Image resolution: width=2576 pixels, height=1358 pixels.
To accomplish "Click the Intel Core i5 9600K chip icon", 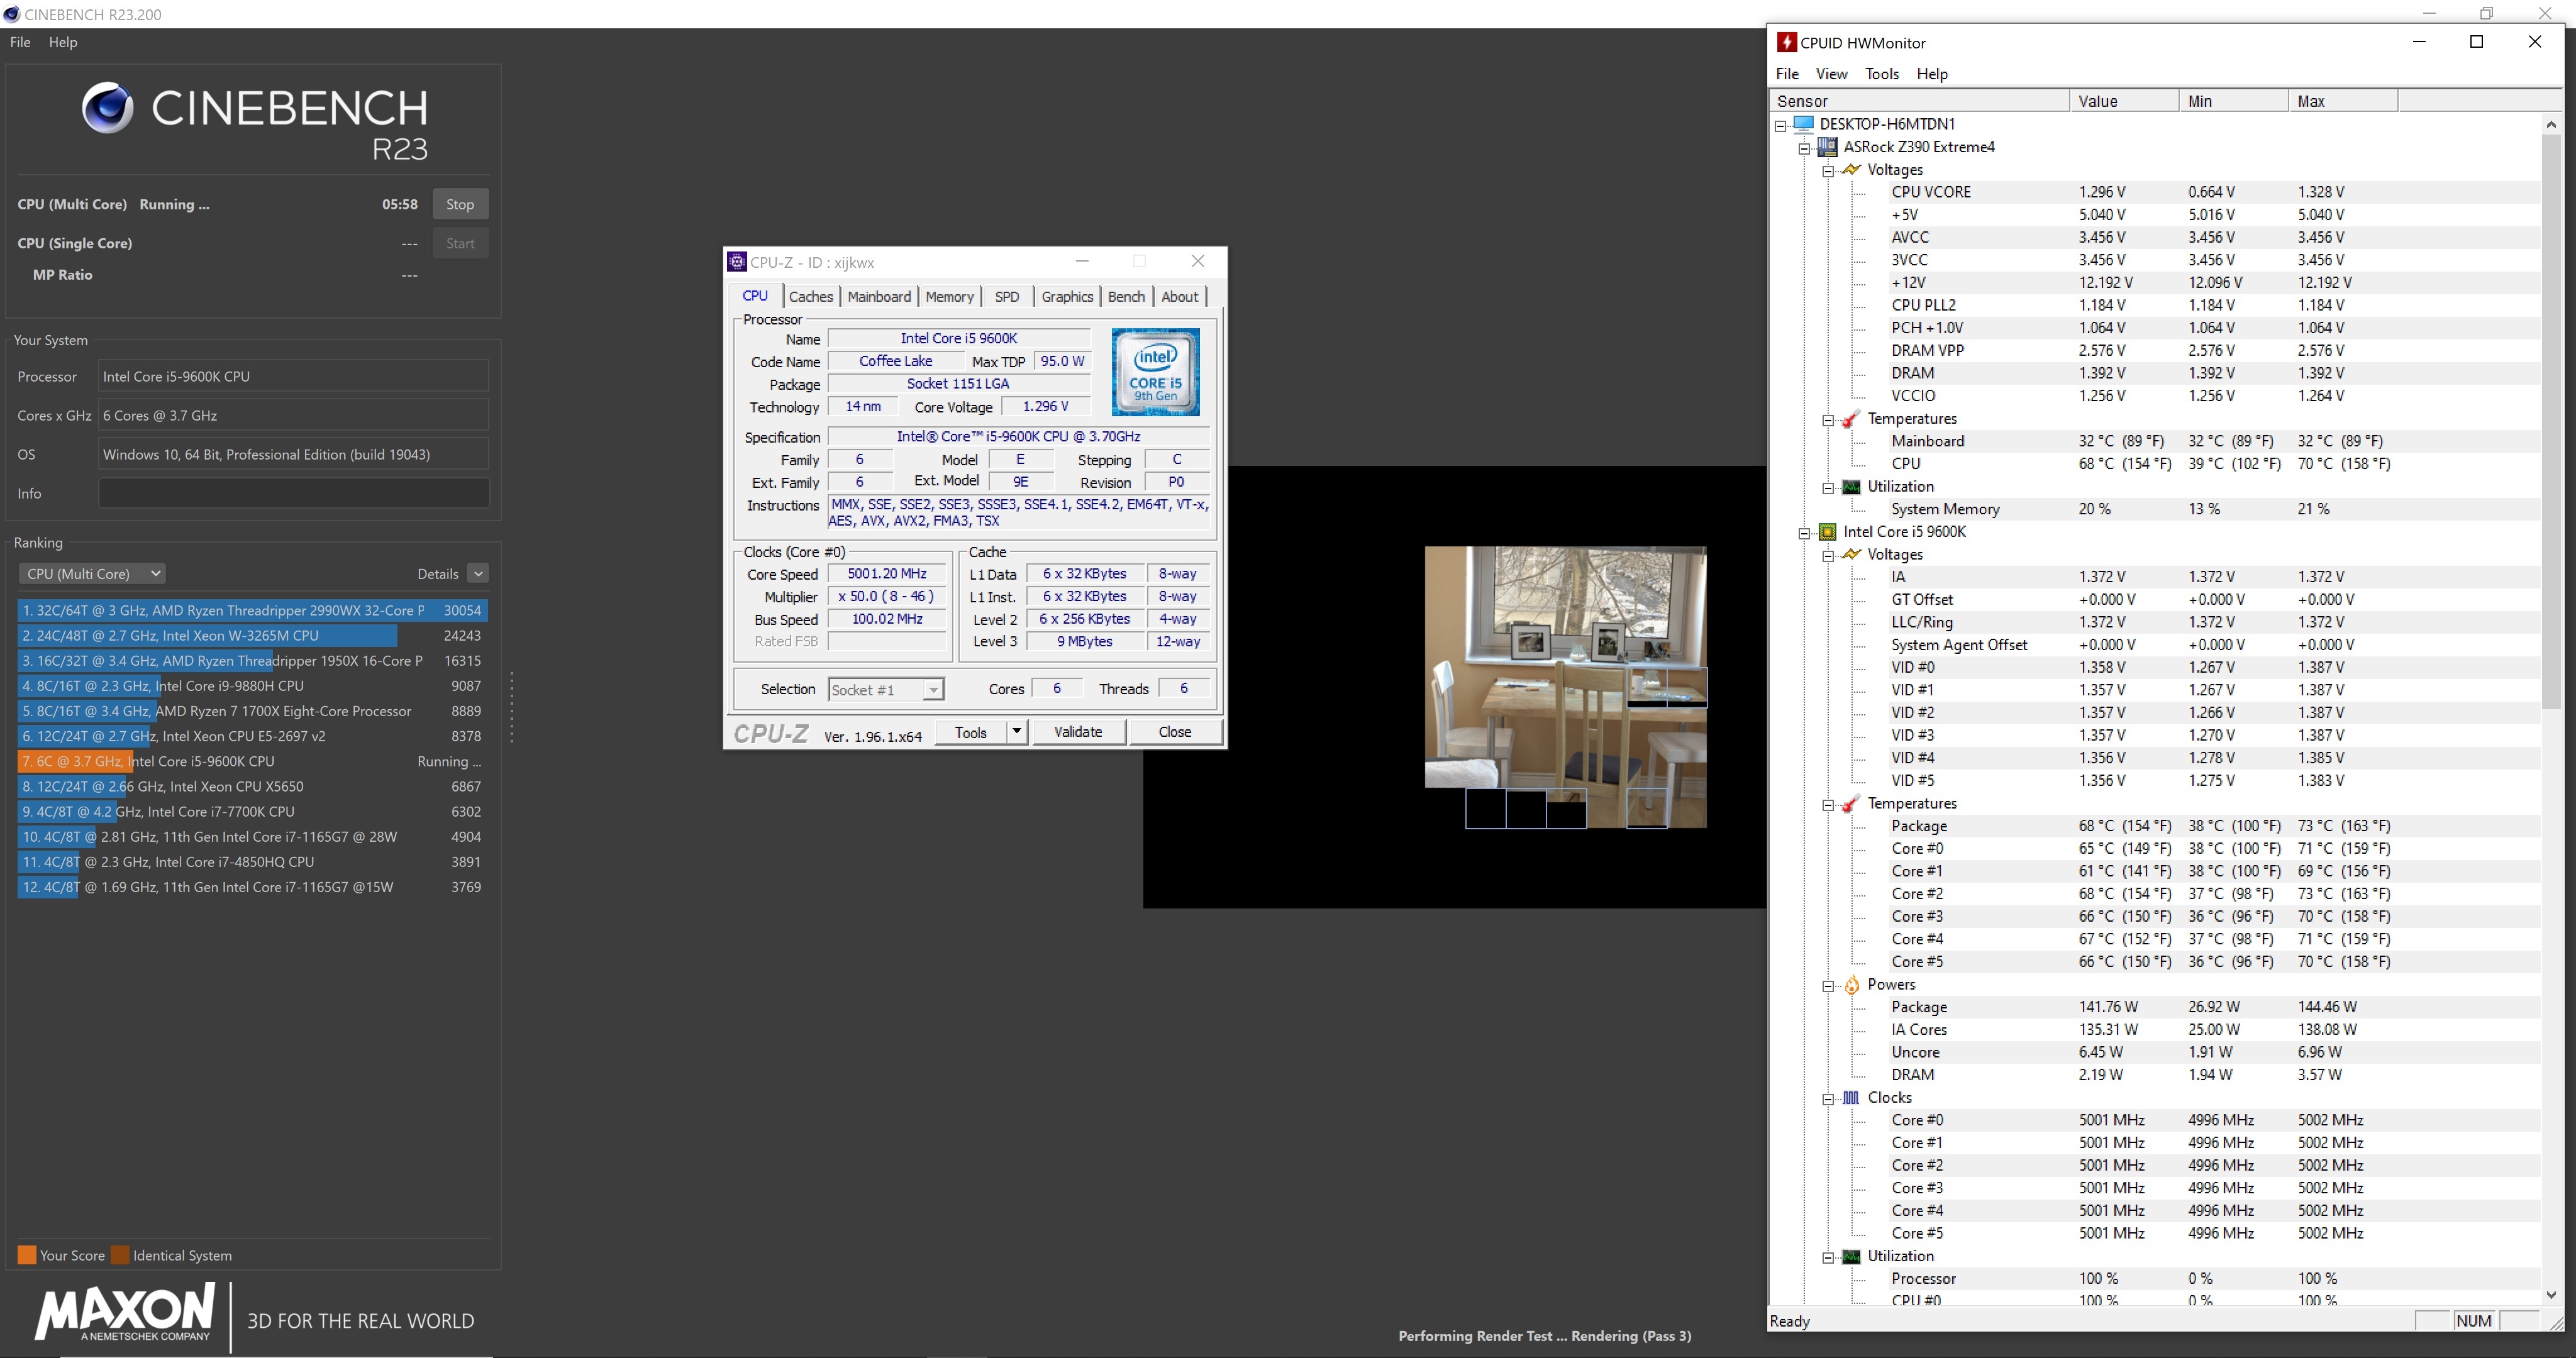I will pyautogui.click(x=1827, y=532).
